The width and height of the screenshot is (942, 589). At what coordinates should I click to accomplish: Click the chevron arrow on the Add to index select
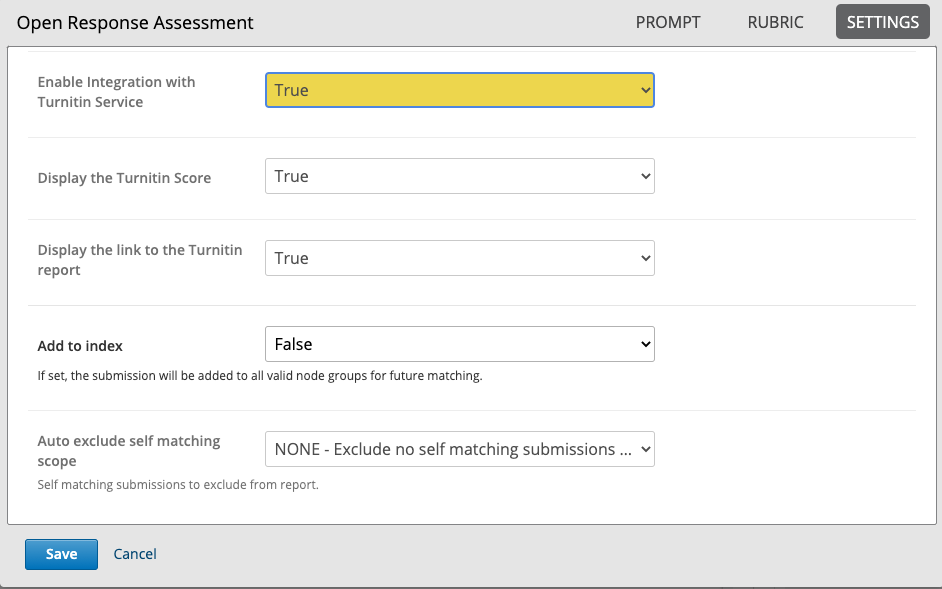(x=645, y=344)
